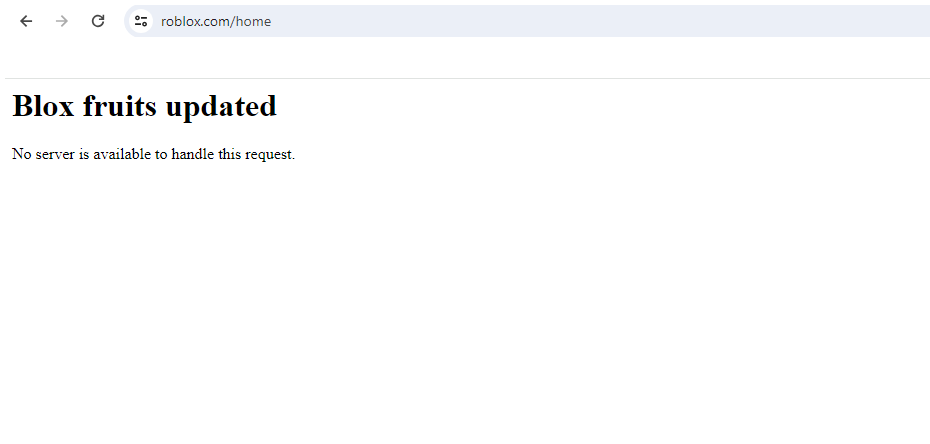Click the 'Blox fruits updated' heading
The width and height of the screenshot is (930, 444).
[x=144, y=106]
